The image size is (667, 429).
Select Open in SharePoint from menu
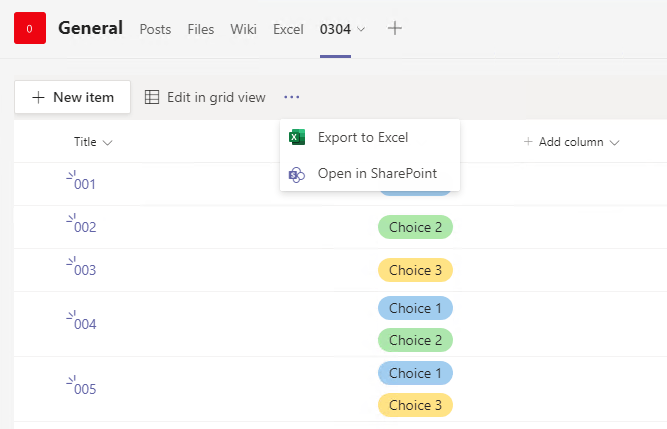coord(377,174)
